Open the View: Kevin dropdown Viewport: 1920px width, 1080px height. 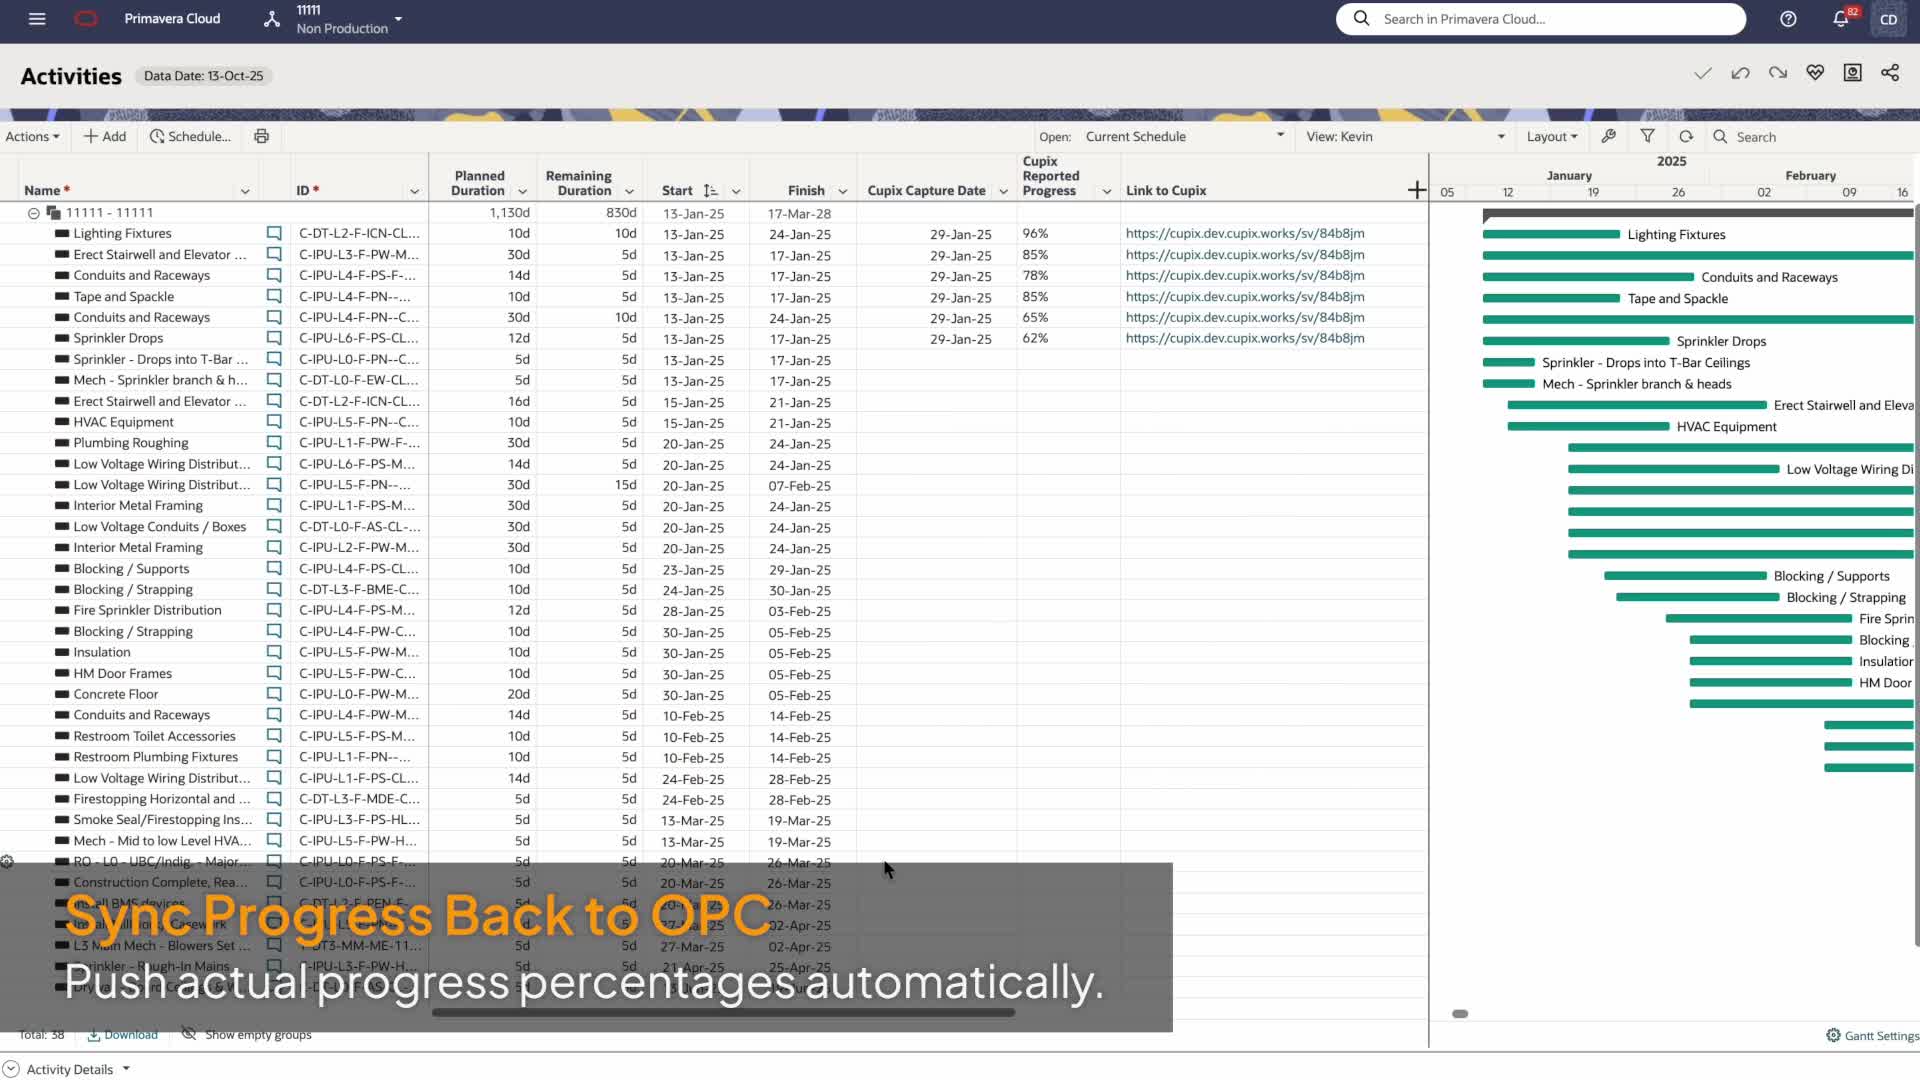pyautogui.click(x=1405, y=137)
